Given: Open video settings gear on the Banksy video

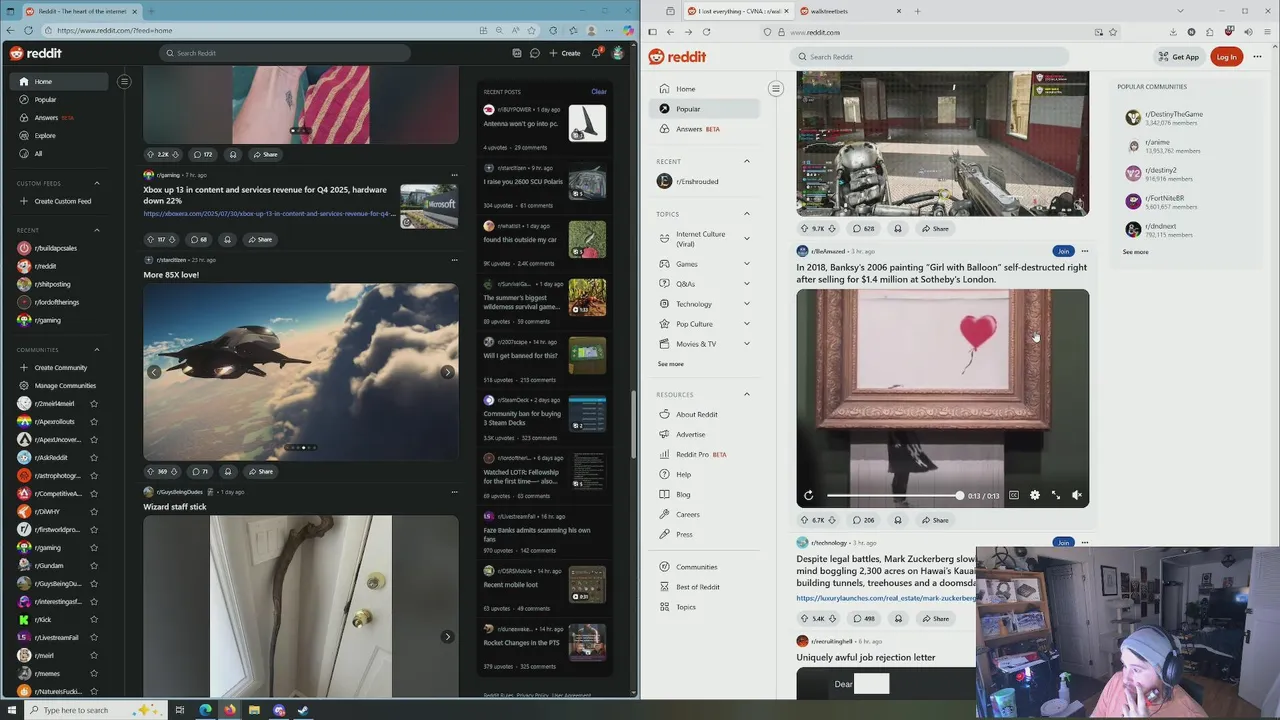Looking at the screenshot, I should point(1035,495).
